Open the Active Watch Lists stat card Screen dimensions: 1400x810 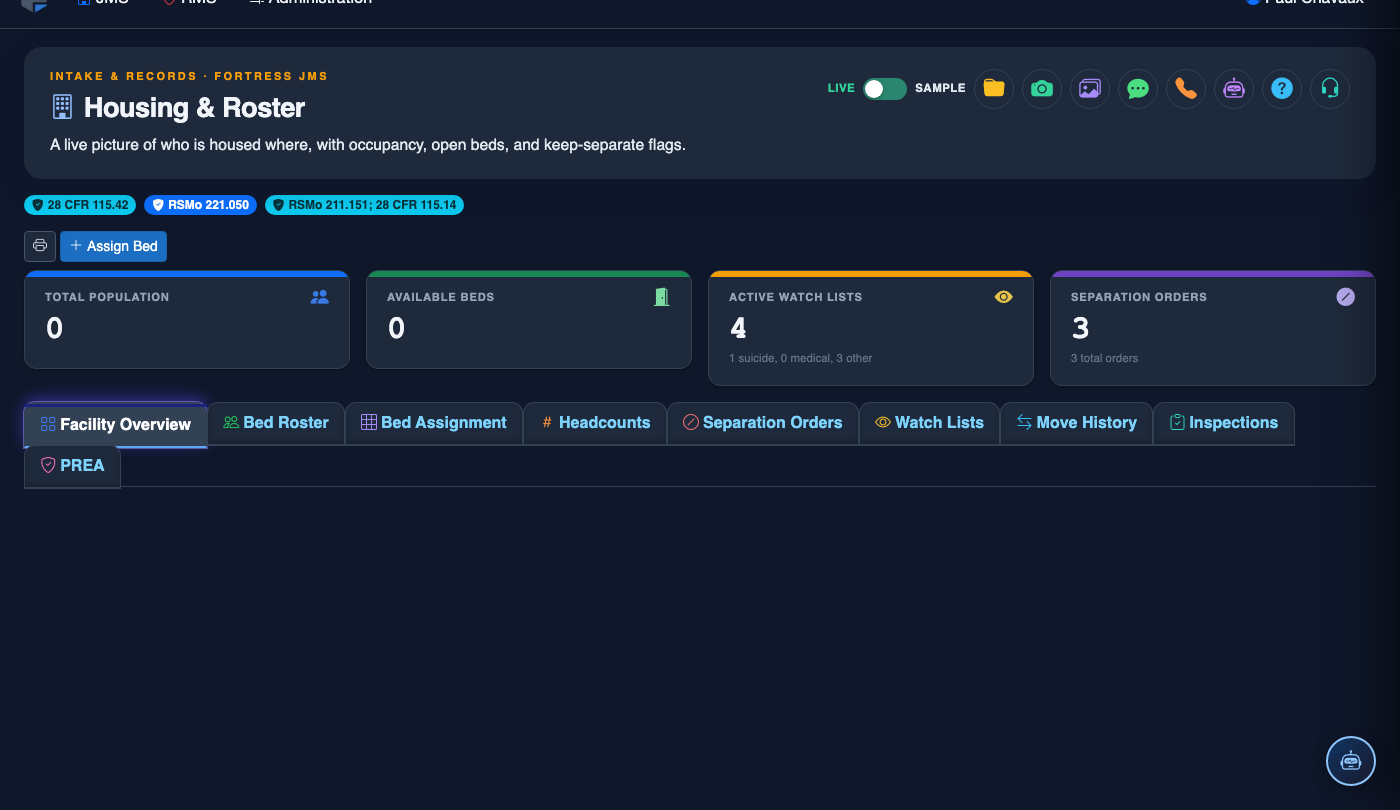tap(871, 327)
